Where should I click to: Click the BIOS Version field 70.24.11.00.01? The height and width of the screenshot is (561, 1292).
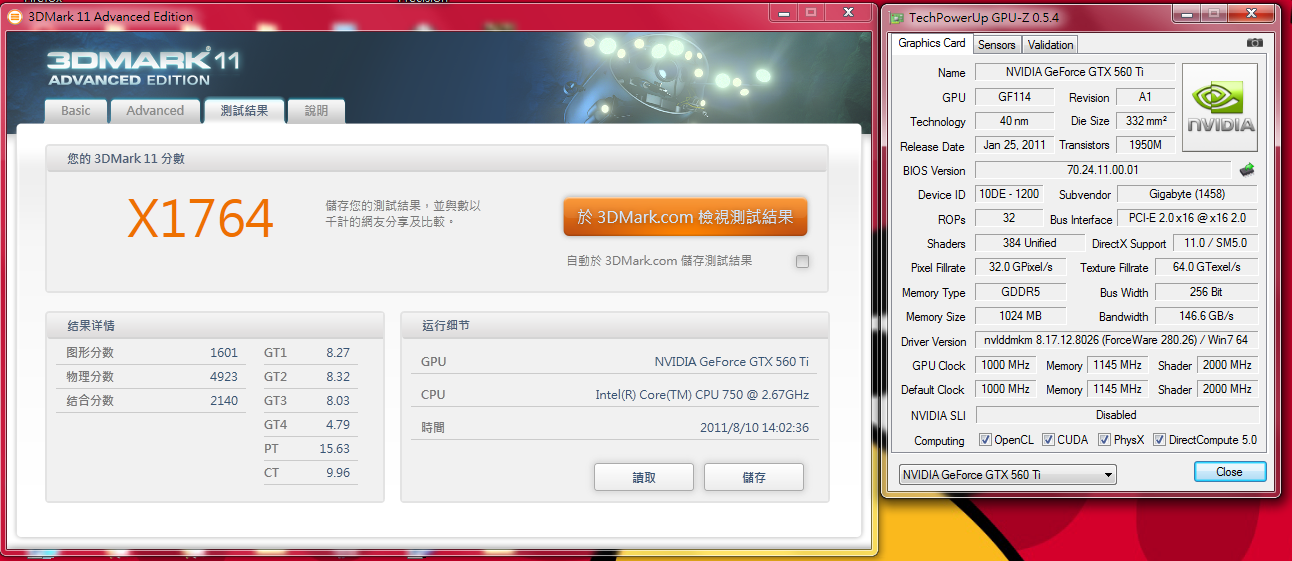(1103, 170)
